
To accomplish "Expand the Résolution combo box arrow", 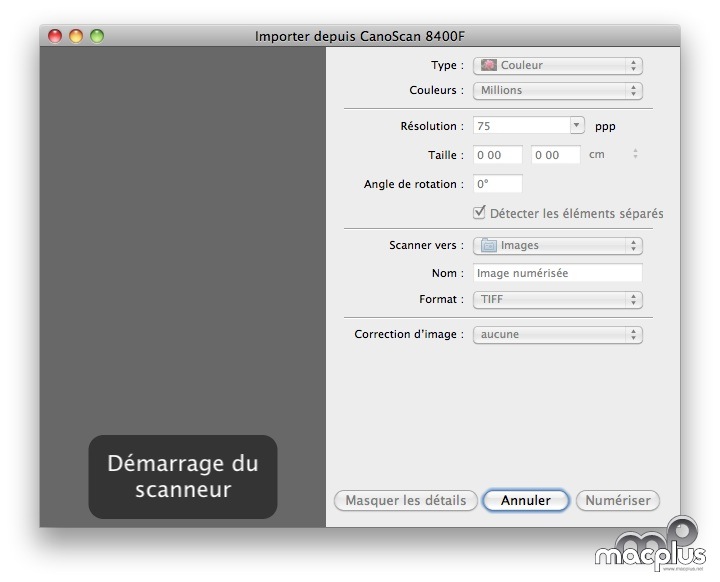I will pos(577,125).
